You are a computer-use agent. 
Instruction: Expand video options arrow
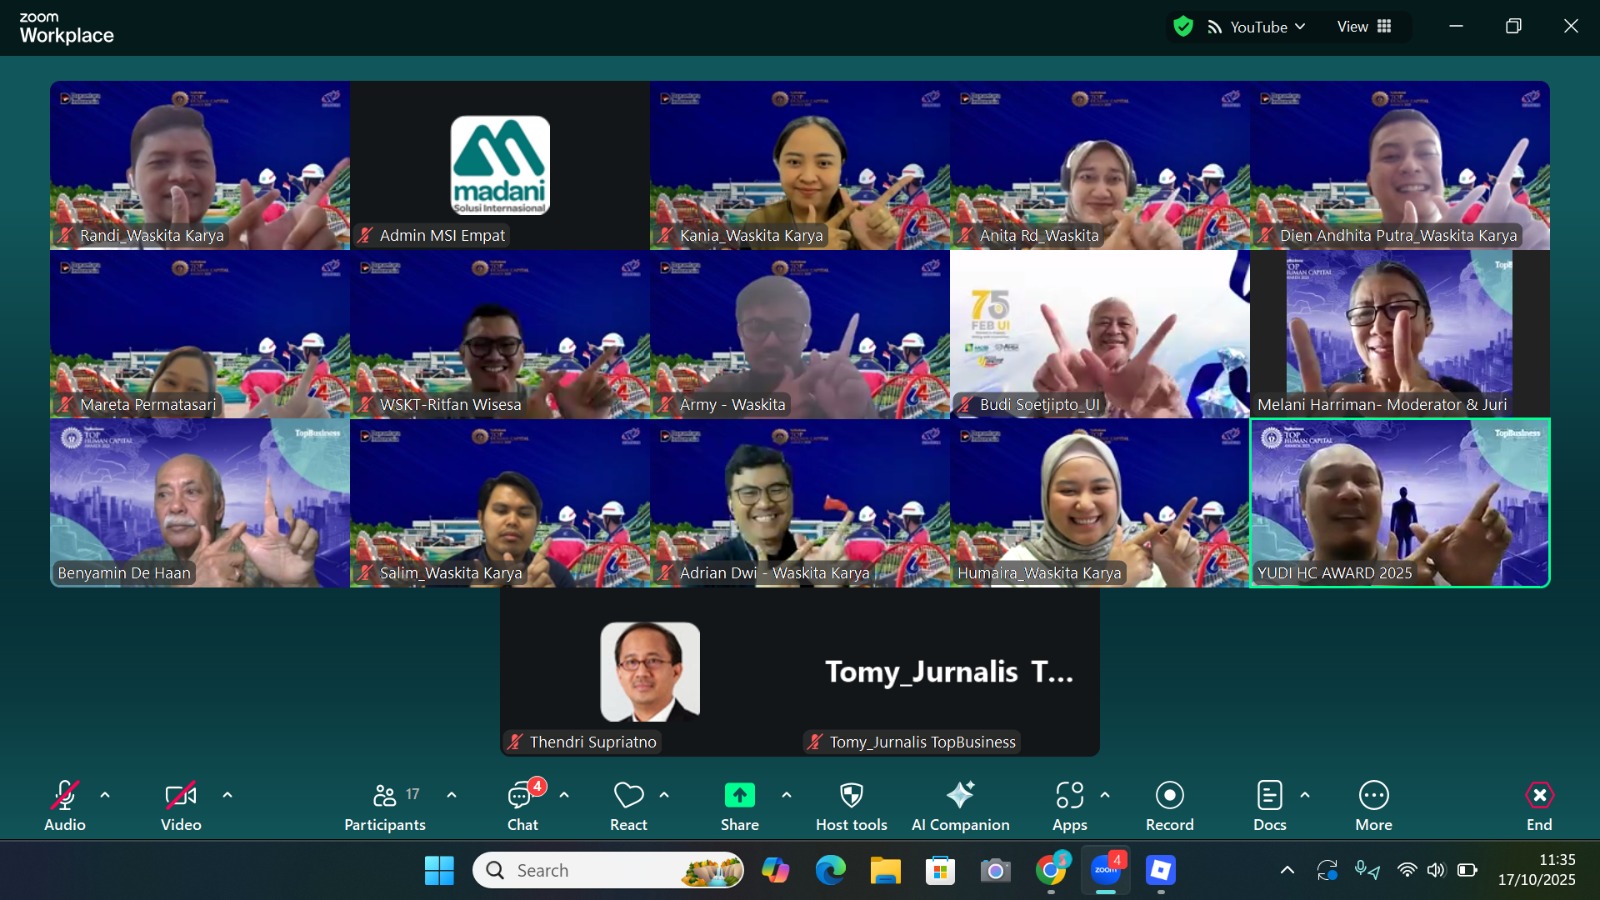(227, 795)
